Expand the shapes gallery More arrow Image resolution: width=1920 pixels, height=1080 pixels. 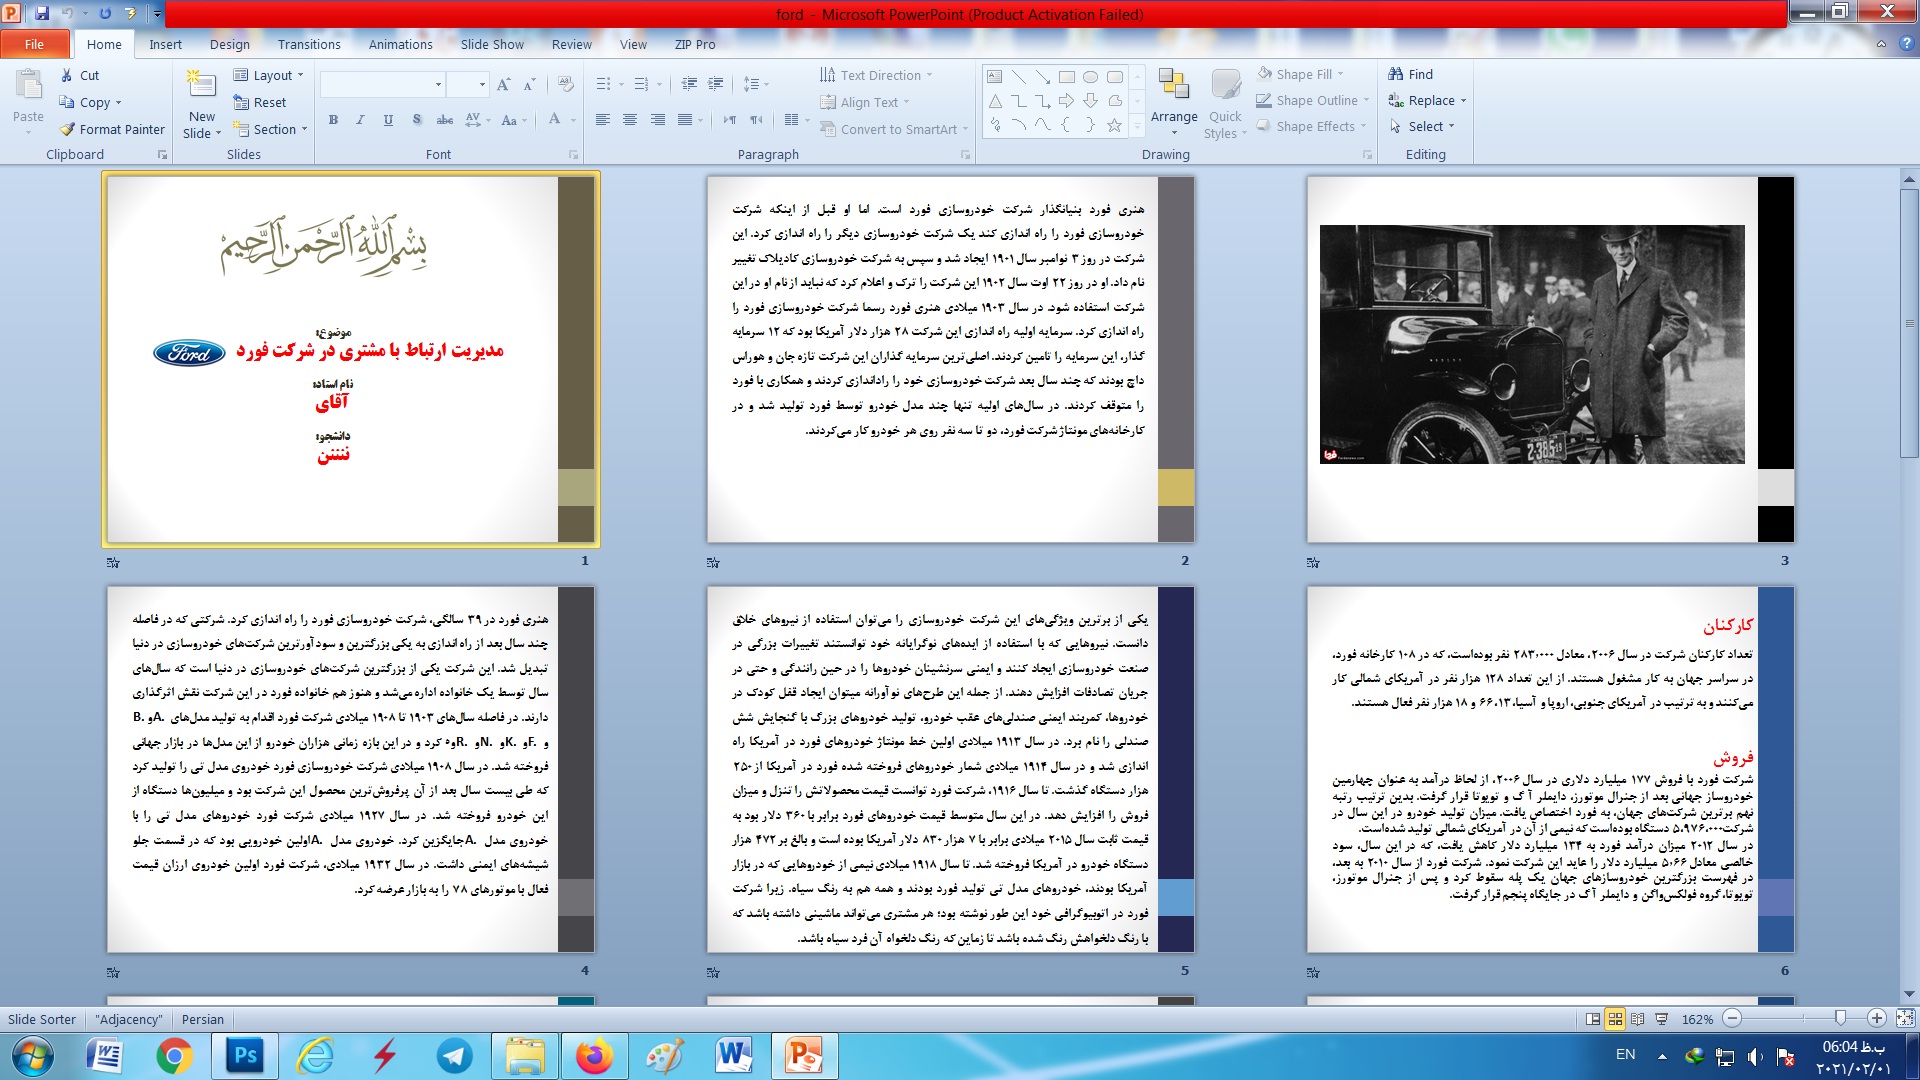1137,126
